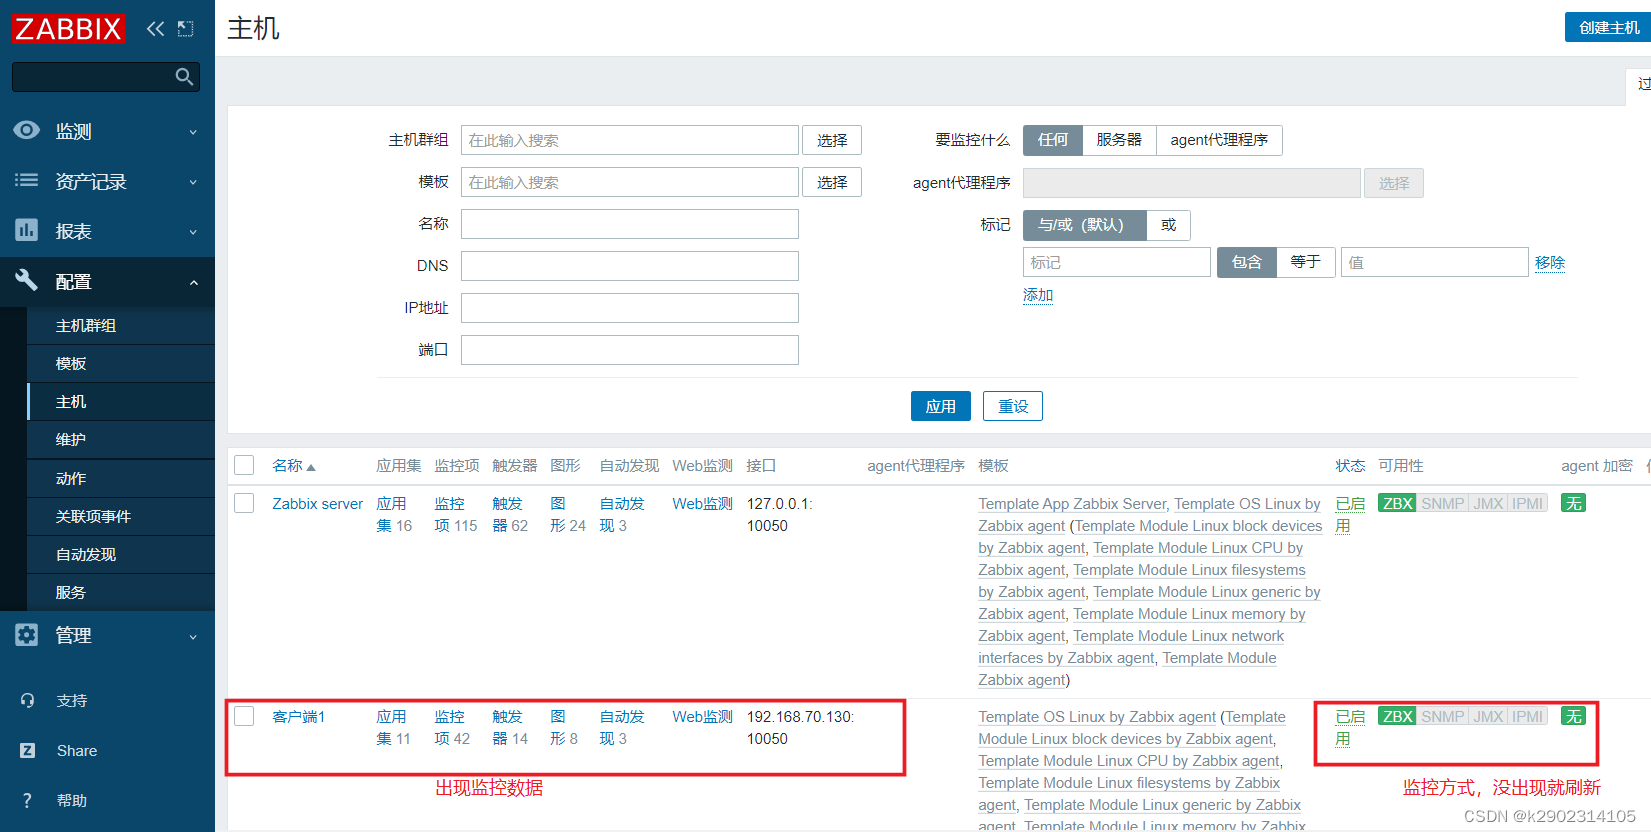Focus the 标记 tag name field
Screen dimensions: 1651x832
[1117, 262]
